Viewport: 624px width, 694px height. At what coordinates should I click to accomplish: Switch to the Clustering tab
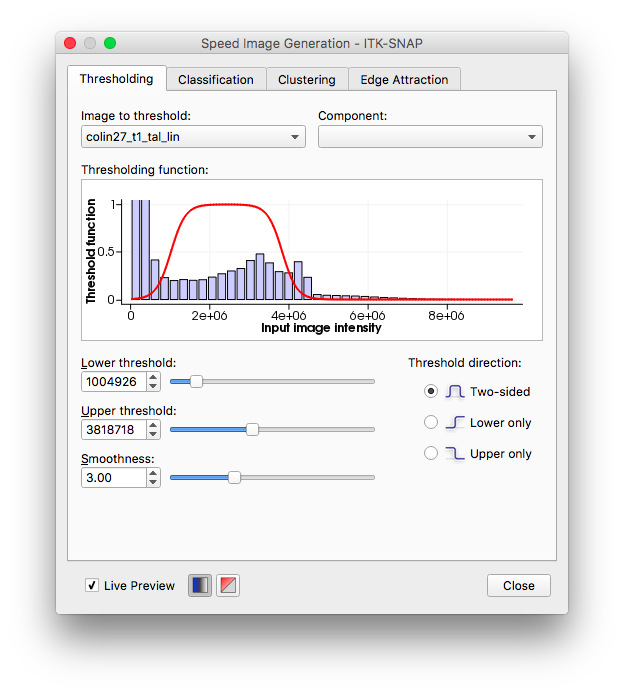[x=307, y=80]
